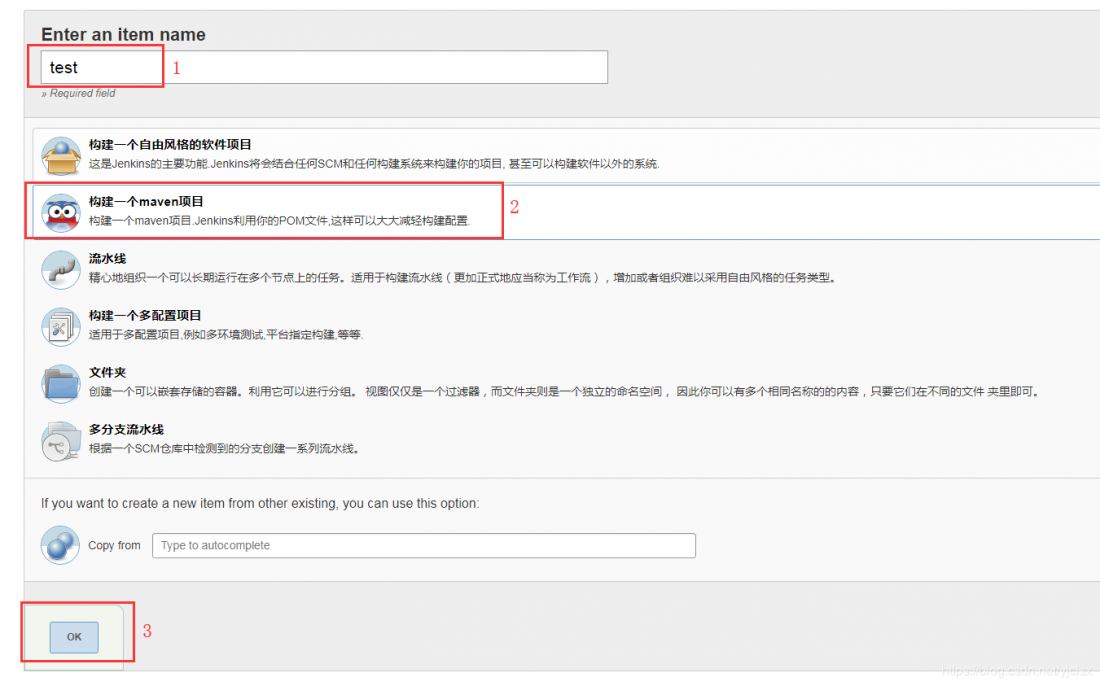Click the freestyle project description text
The width and height of the screenshot is (1100, 686).
374,163
